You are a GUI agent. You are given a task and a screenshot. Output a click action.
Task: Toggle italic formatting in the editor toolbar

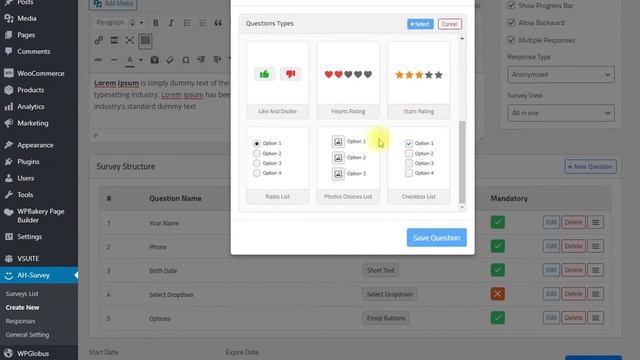click(171, 23)
